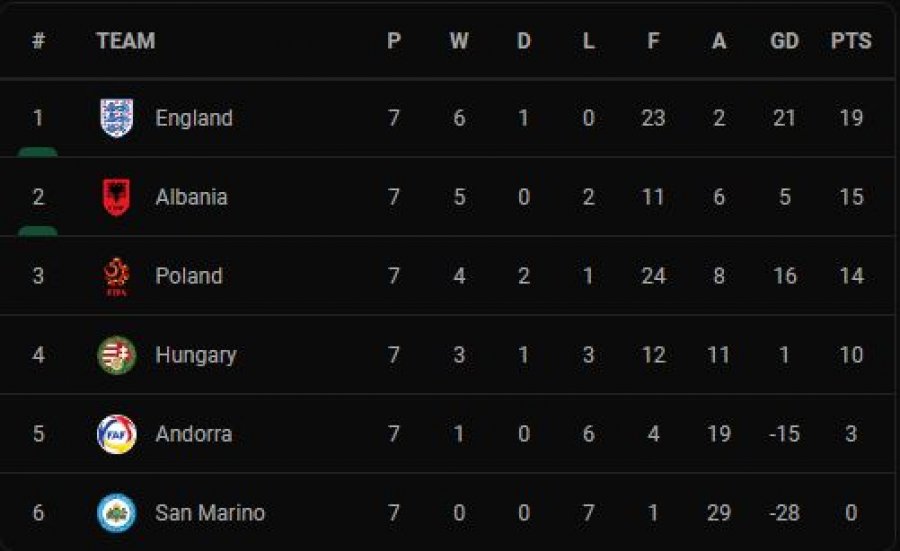The height and width of the screenshot is (551, 900).
Task: Sort by PTS column header
Action: [851, 41]
